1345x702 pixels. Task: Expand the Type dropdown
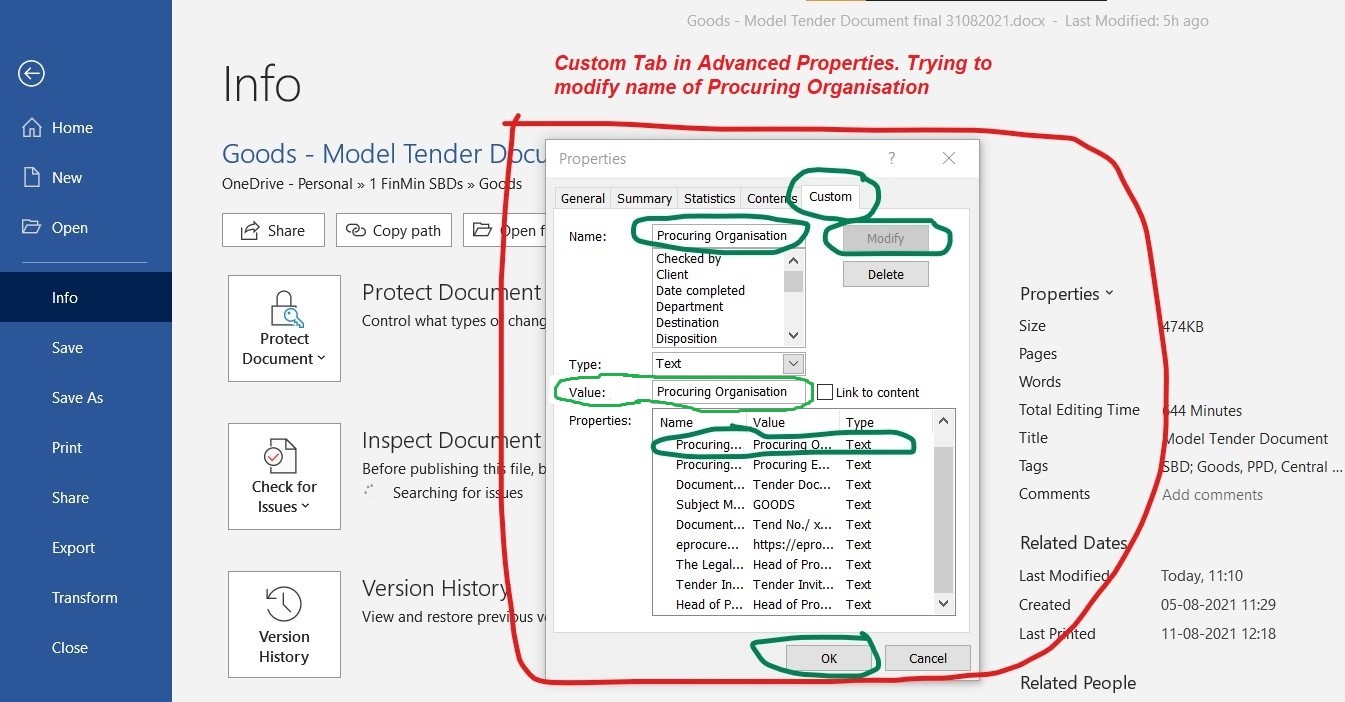[x=793, y=364]
